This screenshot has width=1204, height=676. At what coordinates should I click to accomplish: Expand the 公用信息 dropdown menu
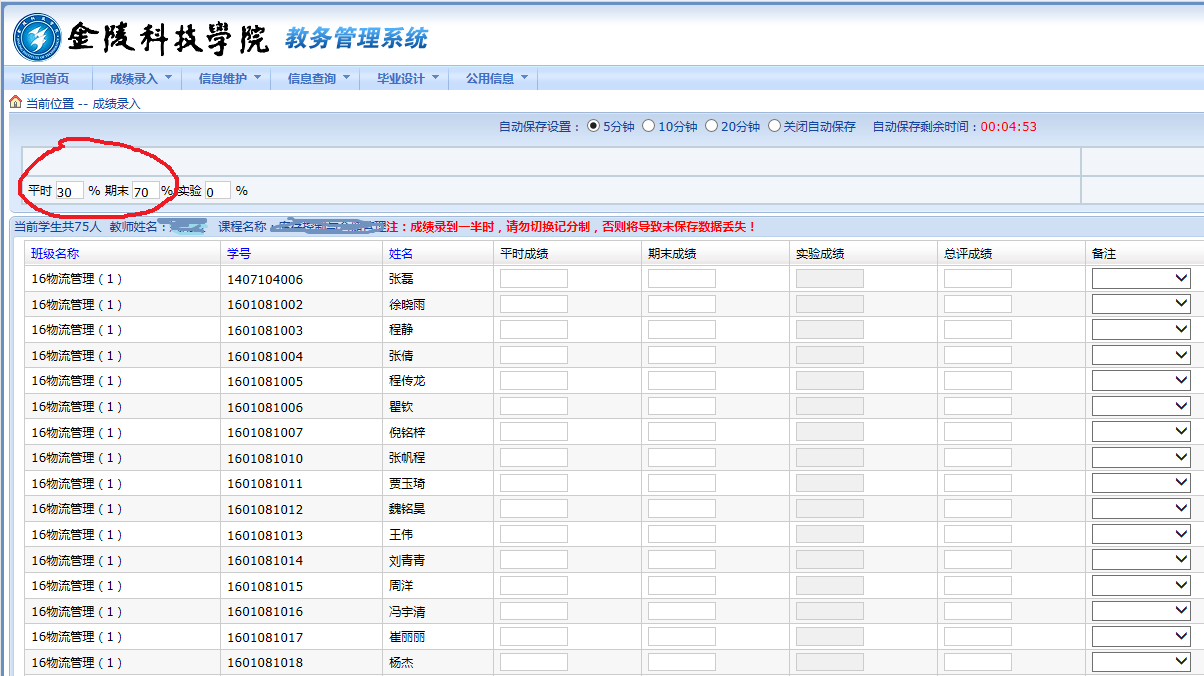496,79
